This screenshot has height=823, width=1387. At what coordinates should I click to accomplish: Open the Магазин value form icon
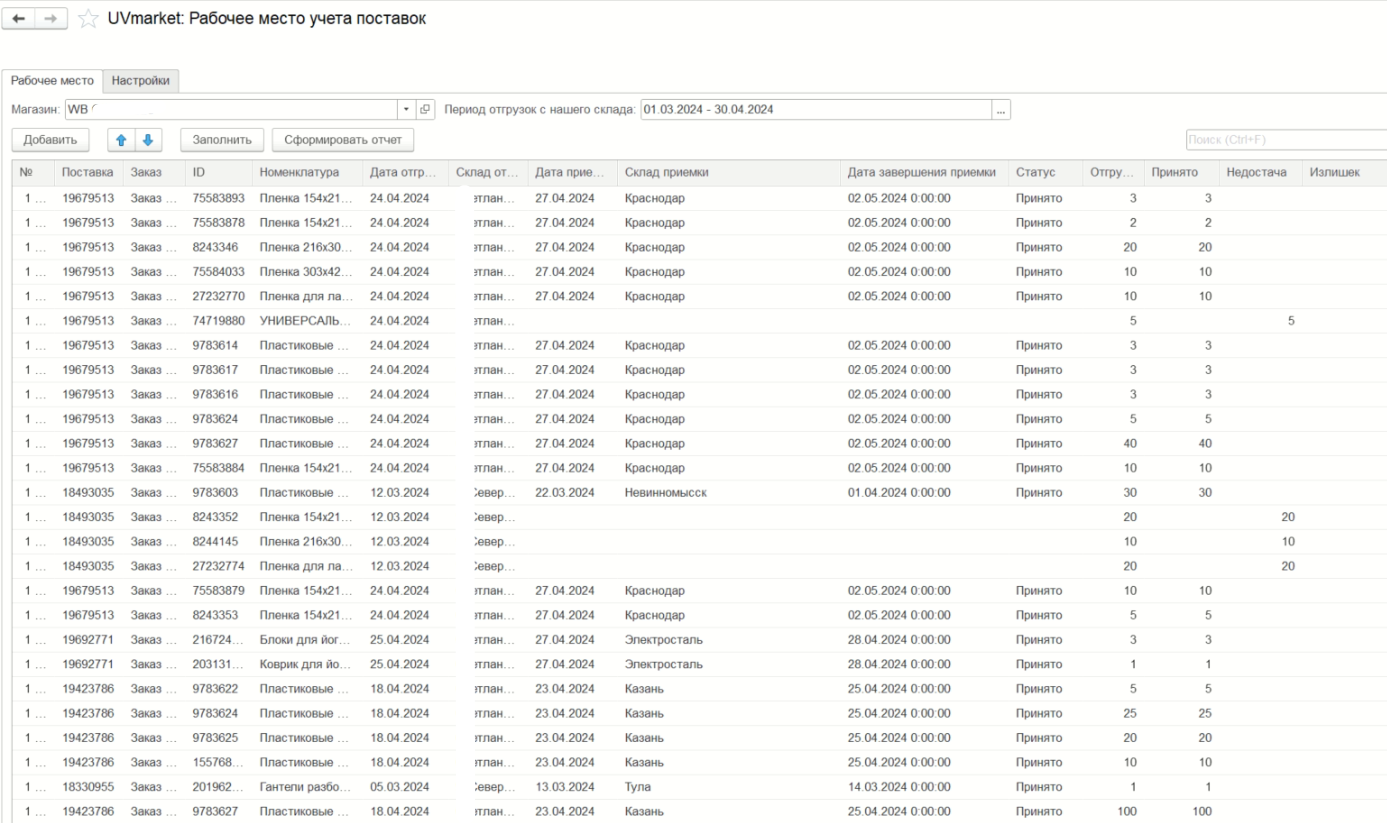point(425,108)
